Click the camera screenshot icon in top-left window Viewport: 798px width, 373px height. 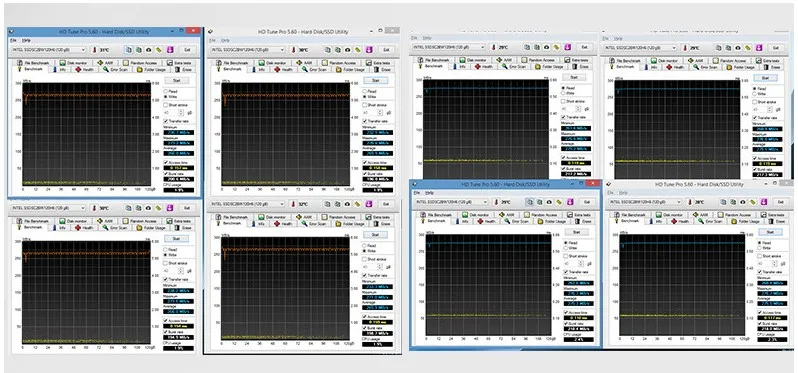tap(148, 50)
